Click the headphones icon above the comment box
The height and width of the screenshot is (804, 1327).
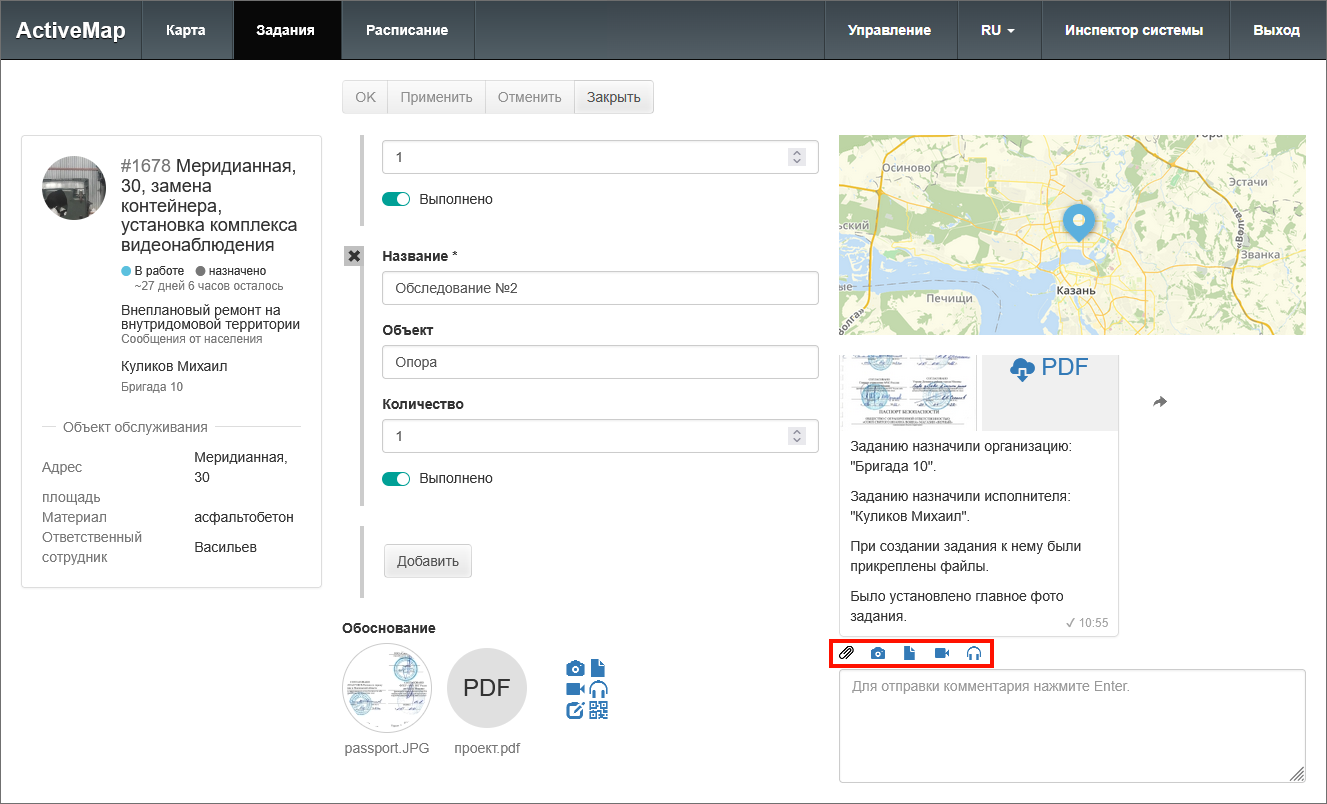[x=974, y=653]
